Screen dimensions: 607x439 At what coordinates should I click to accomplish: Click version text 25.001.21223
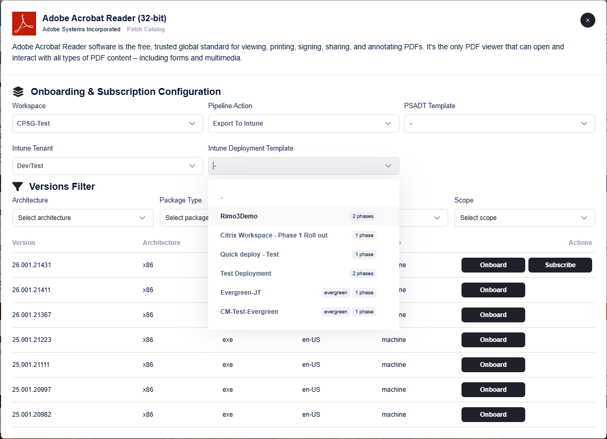coord(31,340)
